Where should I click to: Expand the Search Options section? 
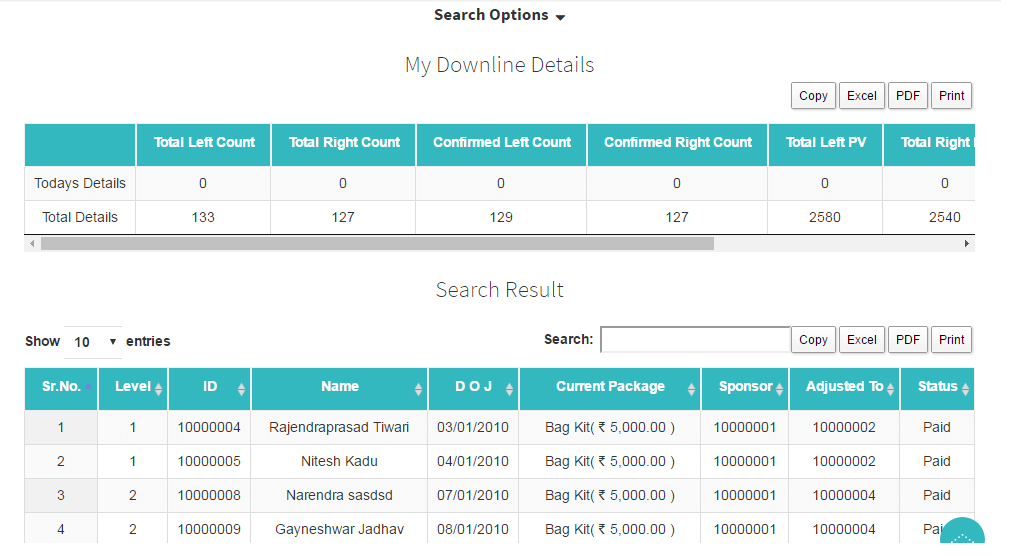coord(499,15)
